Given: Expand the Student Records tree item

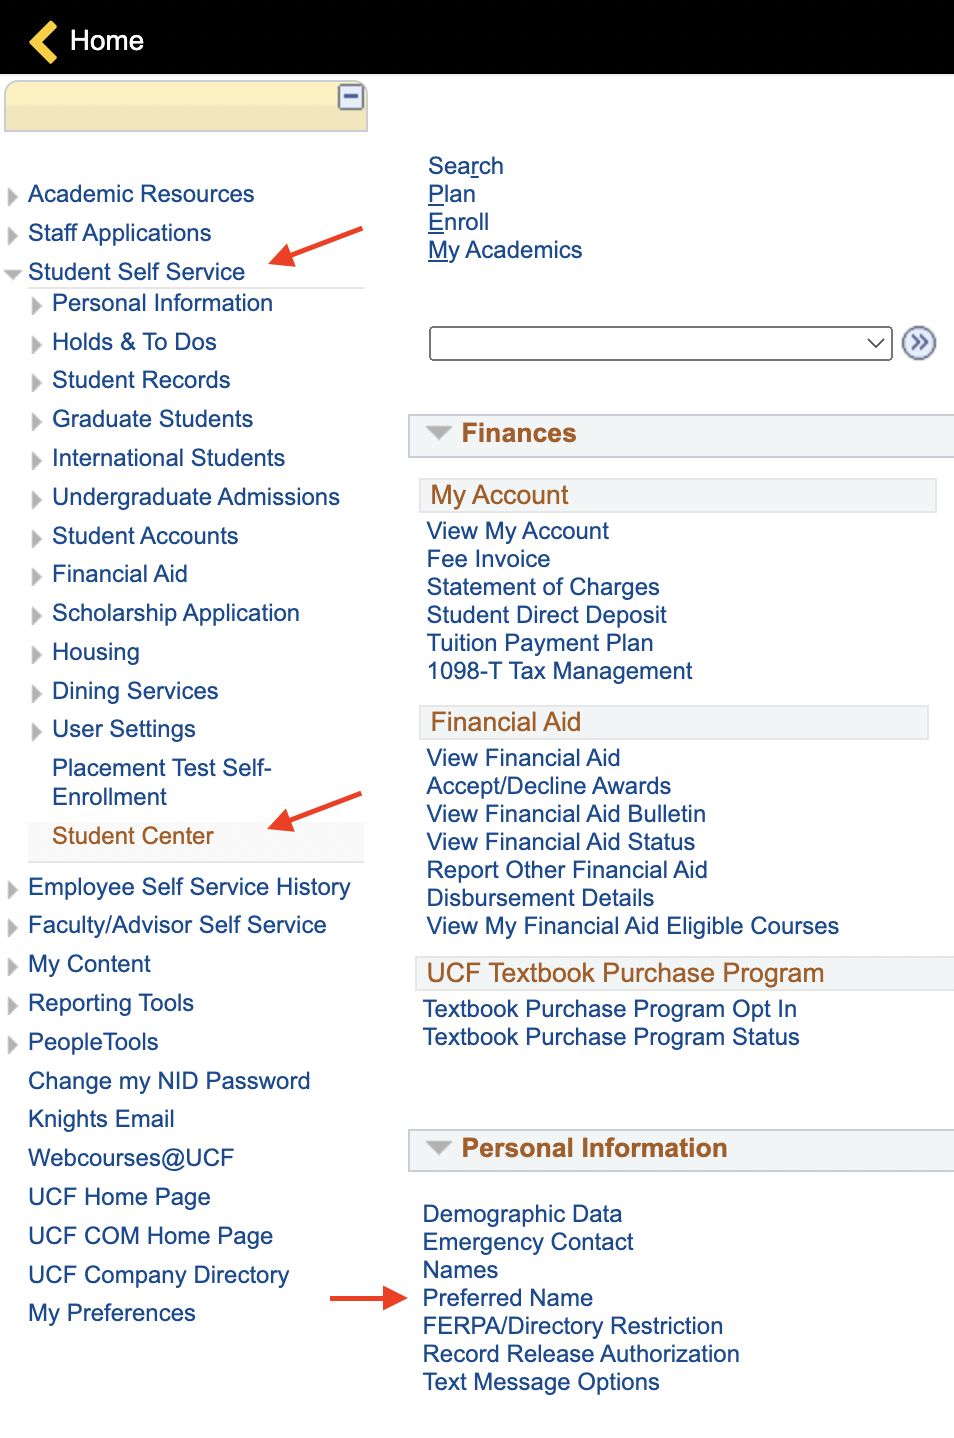Looking at the screenshot, I should tap(37, 382).
